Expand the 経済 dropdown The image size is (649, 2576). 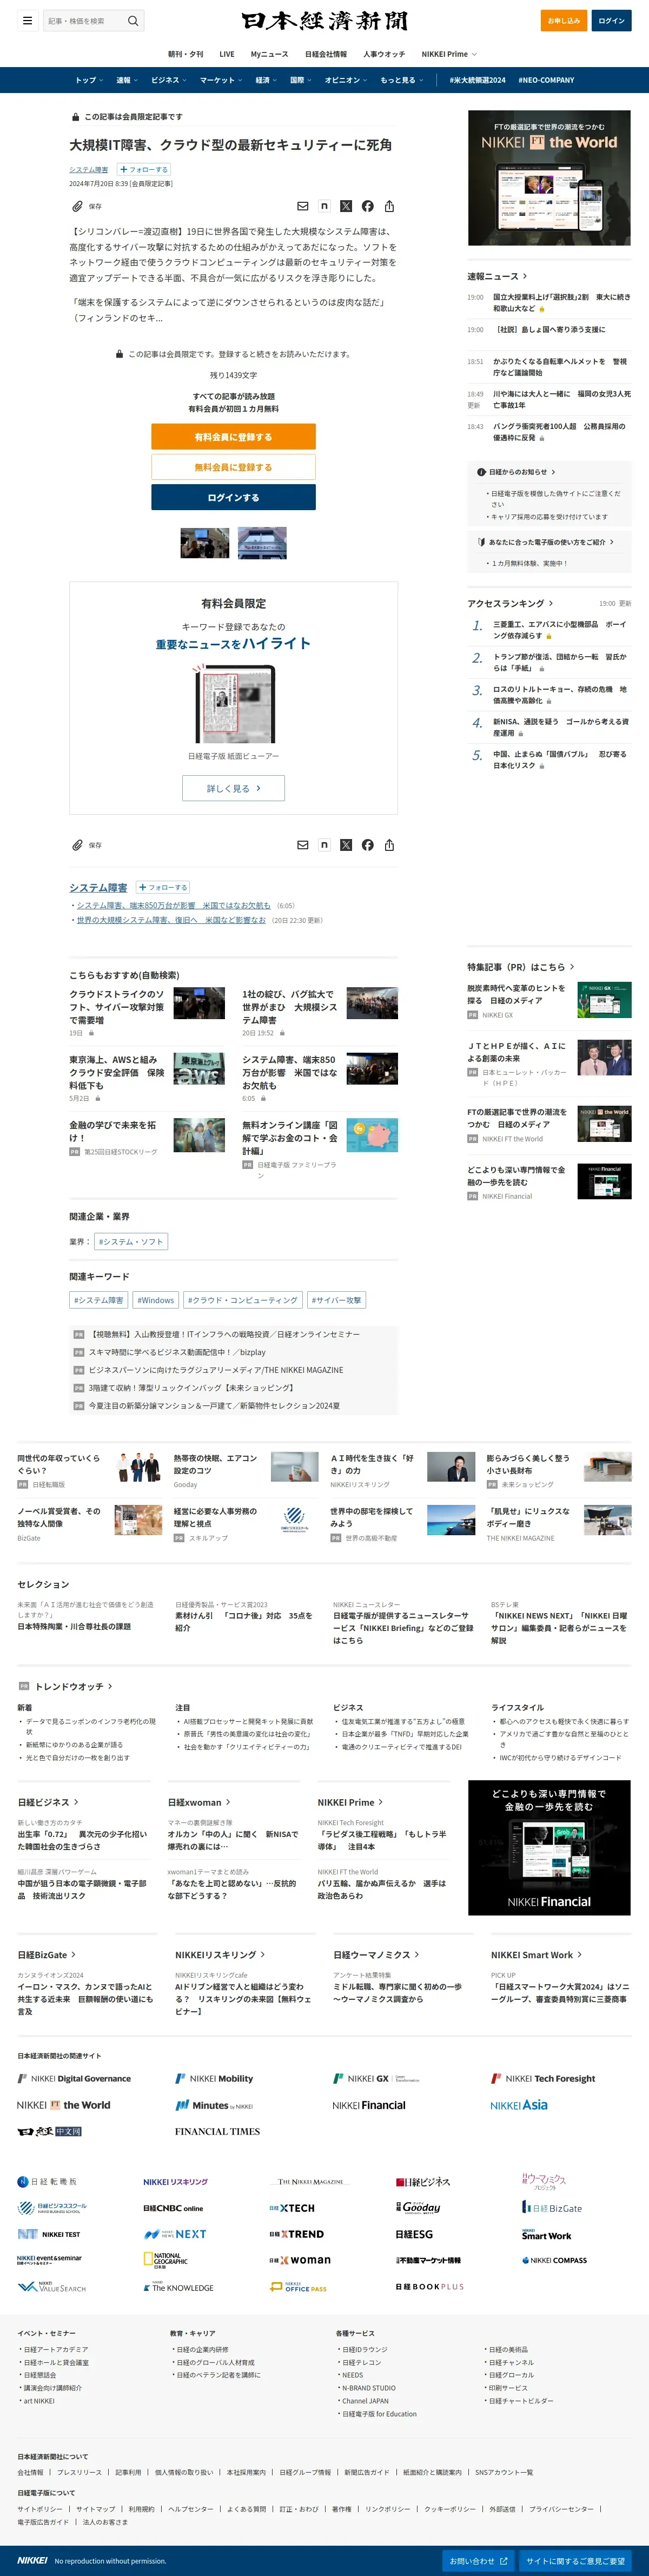click(x=266, y=80)
